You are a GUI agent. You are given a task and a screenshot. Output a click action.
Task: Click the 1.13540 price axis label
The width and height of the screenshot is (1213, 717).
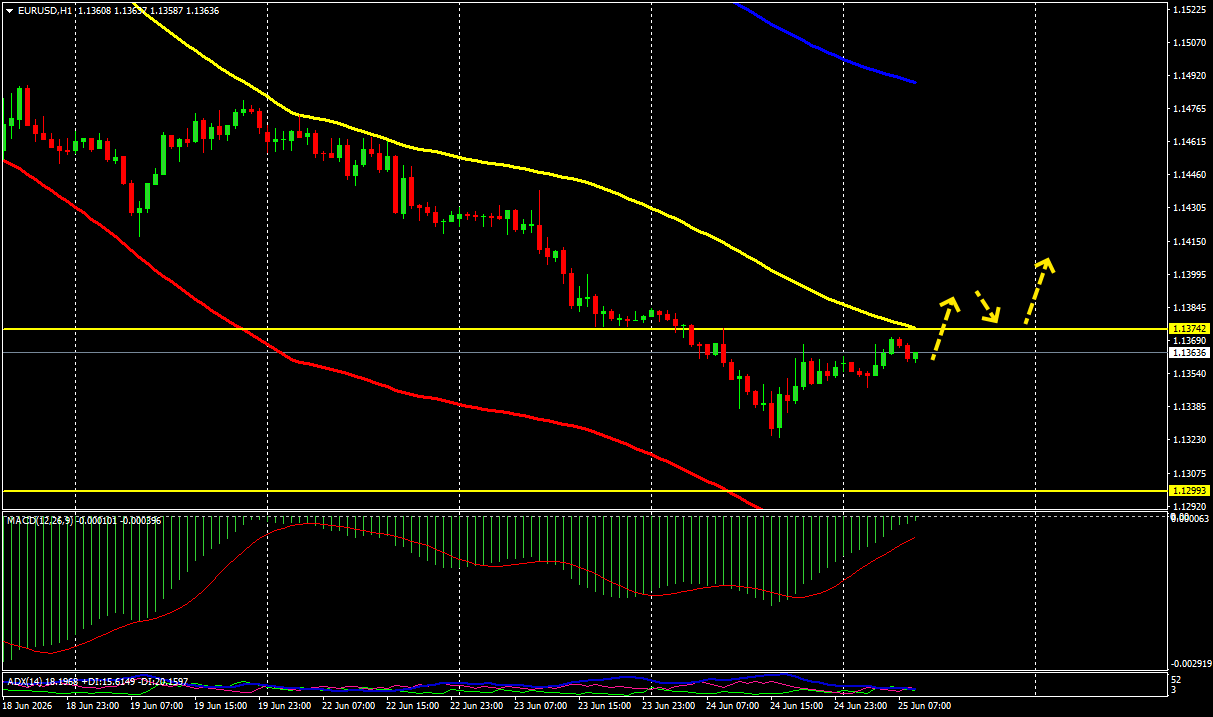(1190, 374)
